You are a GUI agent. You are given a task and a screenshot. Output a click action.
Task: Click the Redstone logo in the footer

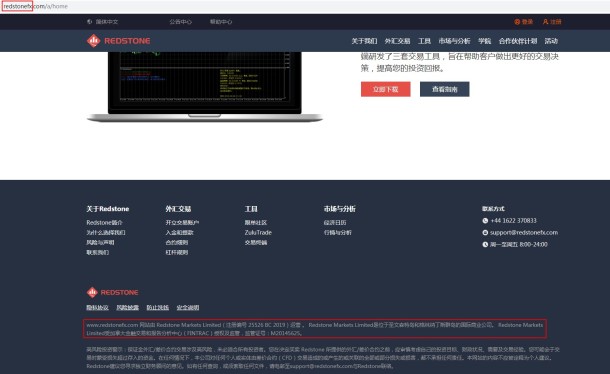pos(112,292)
